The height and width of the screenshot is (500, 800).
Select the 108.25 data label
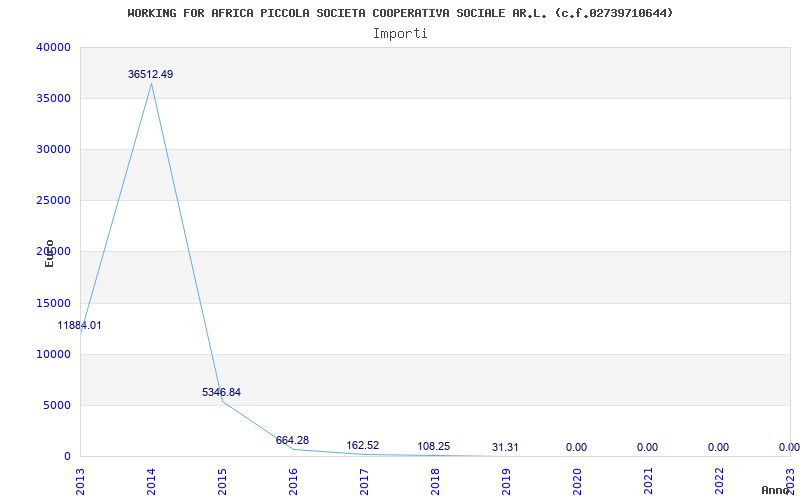[x=434, y=446]
